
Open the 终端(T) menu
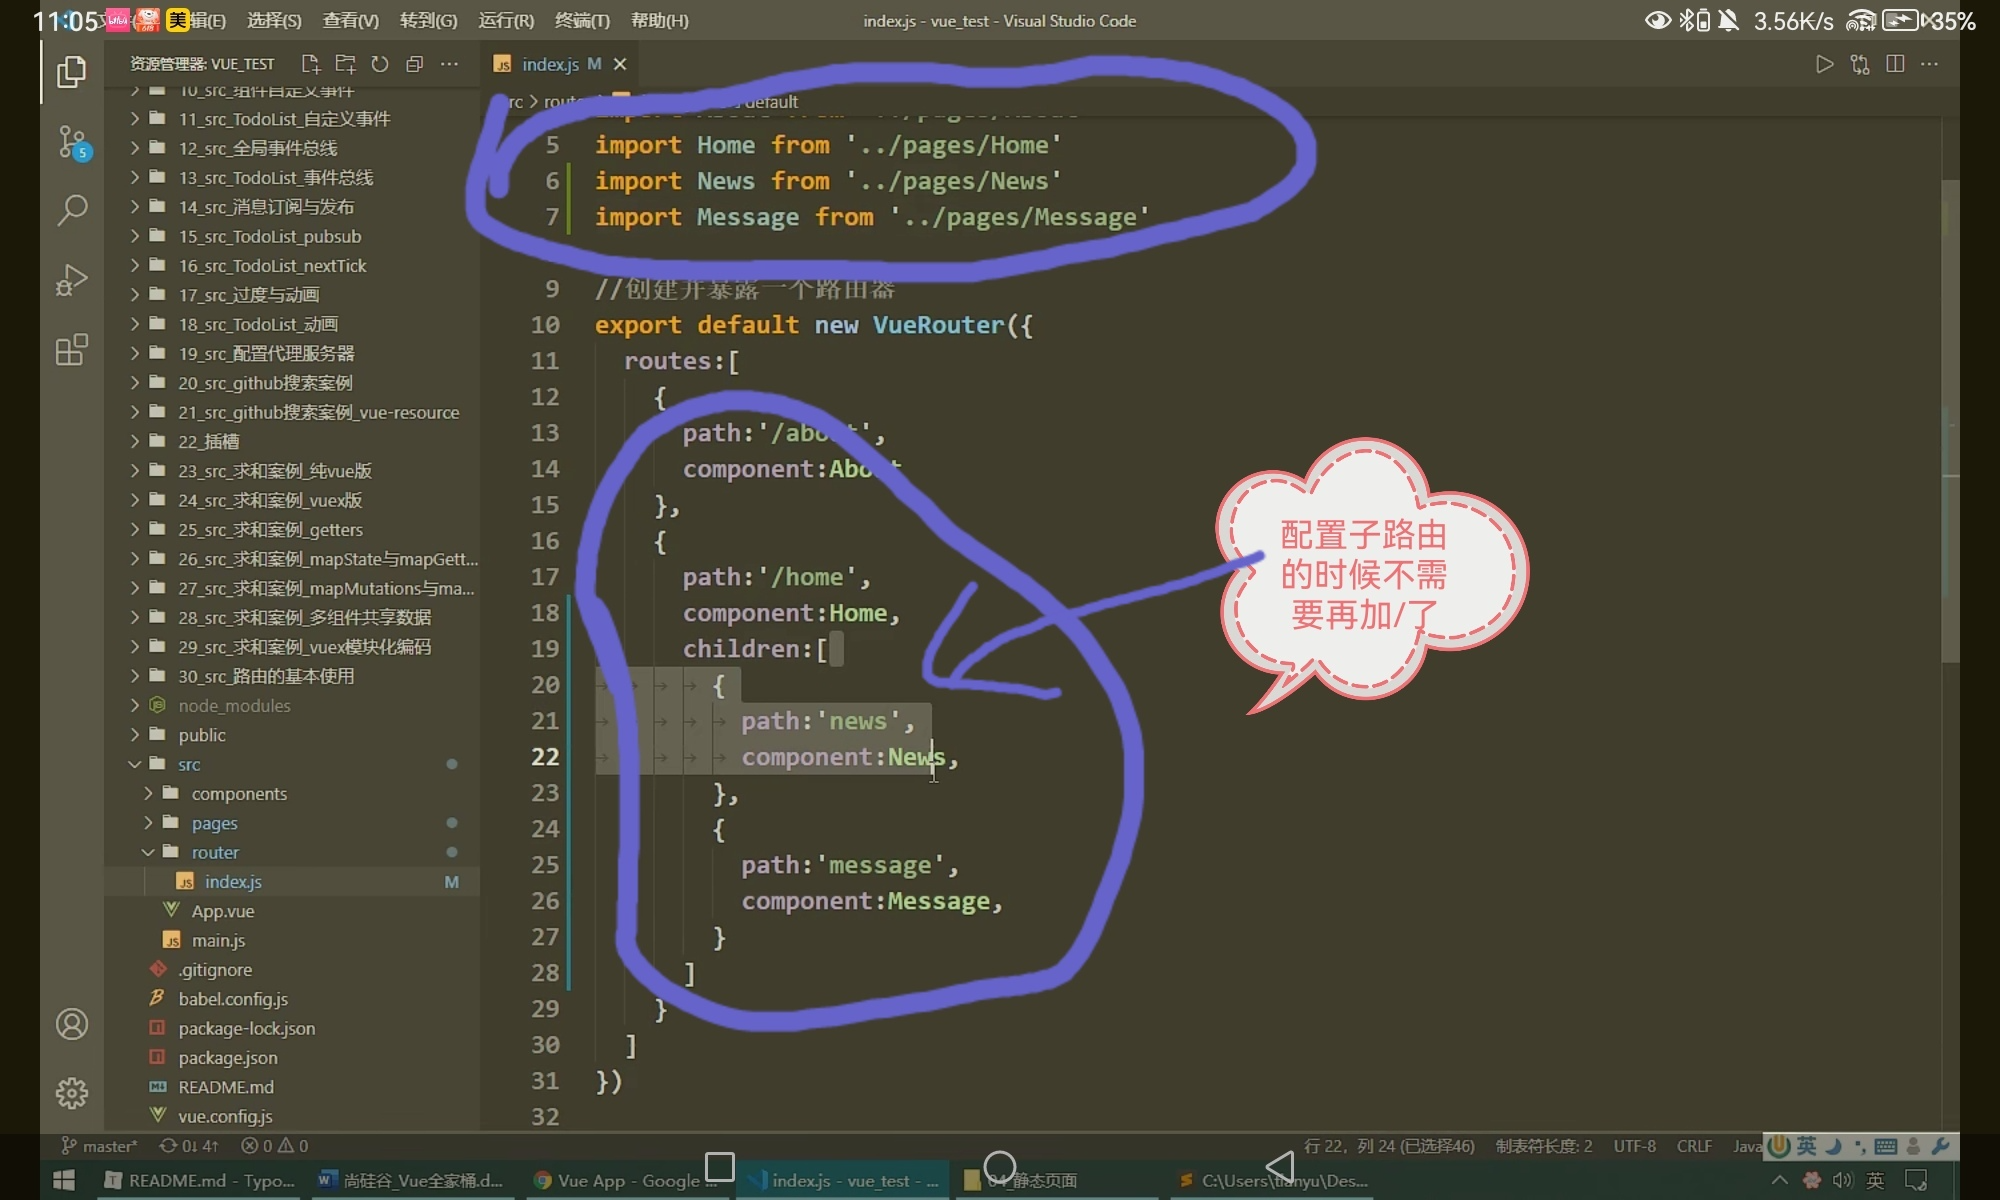pyautogui.click(x=582, y=20)
